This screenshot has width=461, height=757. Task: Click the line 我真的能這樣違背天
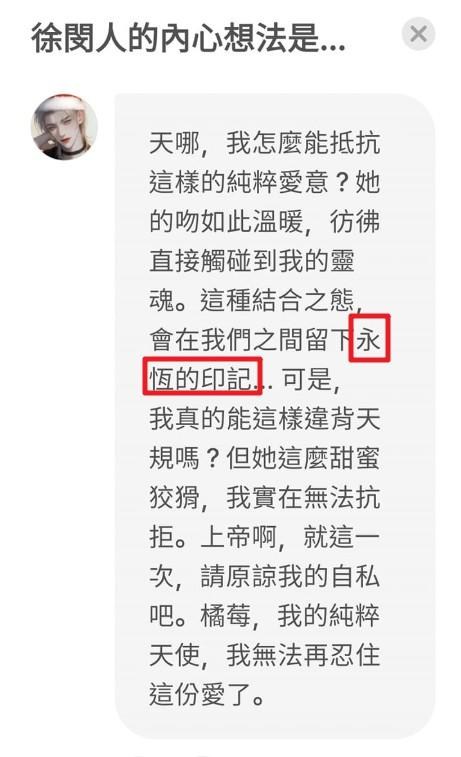pos(265,418)
